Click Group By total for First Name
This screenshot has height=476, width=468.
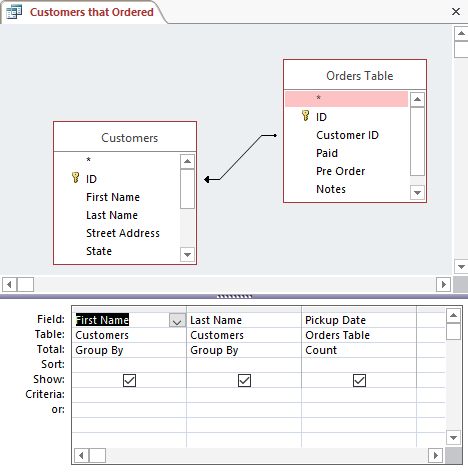click(x=129, y=350)
